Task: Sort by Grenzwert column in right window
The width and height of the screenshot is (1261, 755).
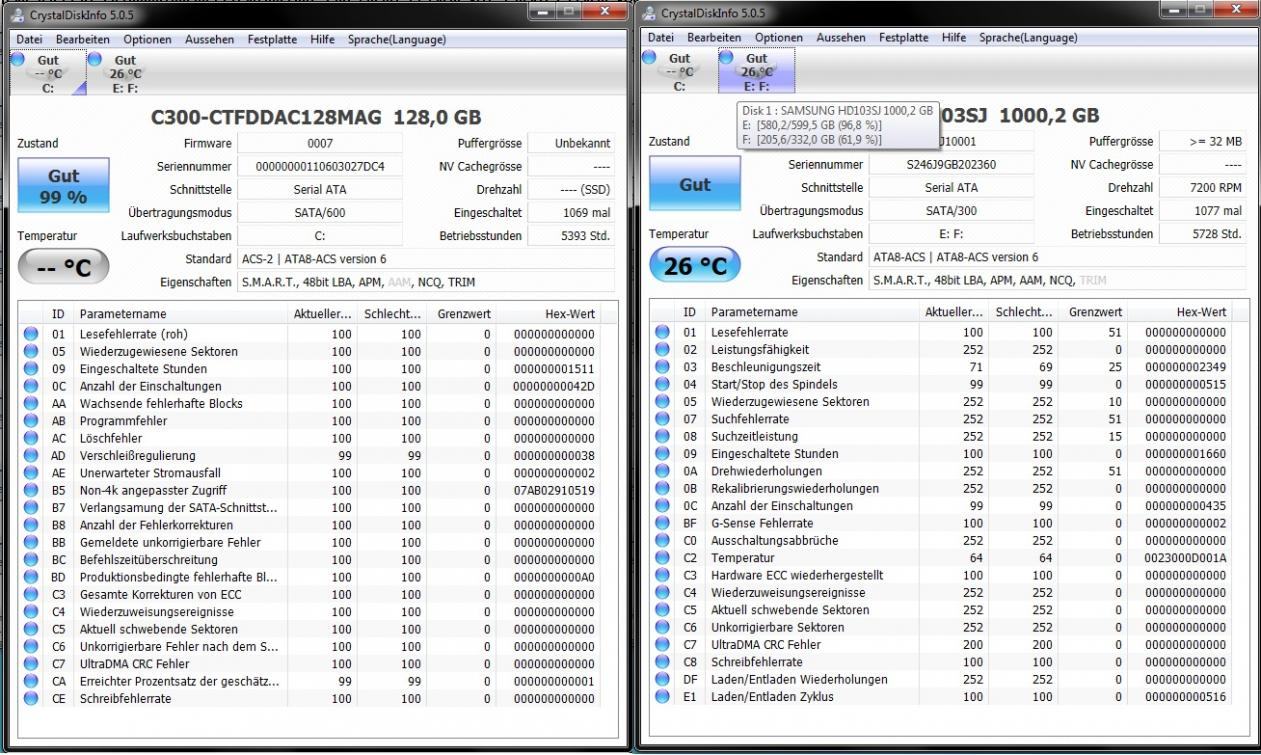Action: (x=1093, y=313)
